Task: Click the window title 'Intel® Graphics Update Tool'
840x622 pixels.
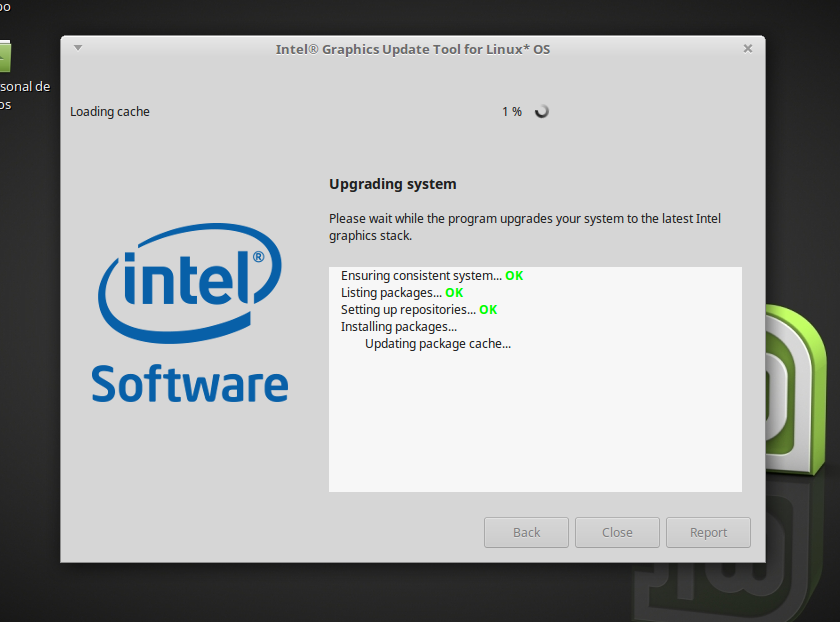Action: (x=412, y=49)
